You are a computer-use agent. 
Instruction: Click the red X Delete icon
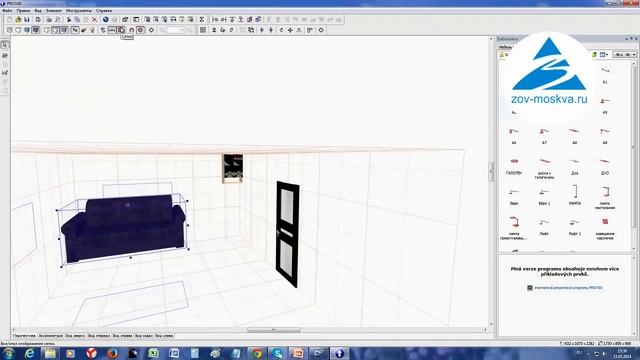[x=95, y=19]
